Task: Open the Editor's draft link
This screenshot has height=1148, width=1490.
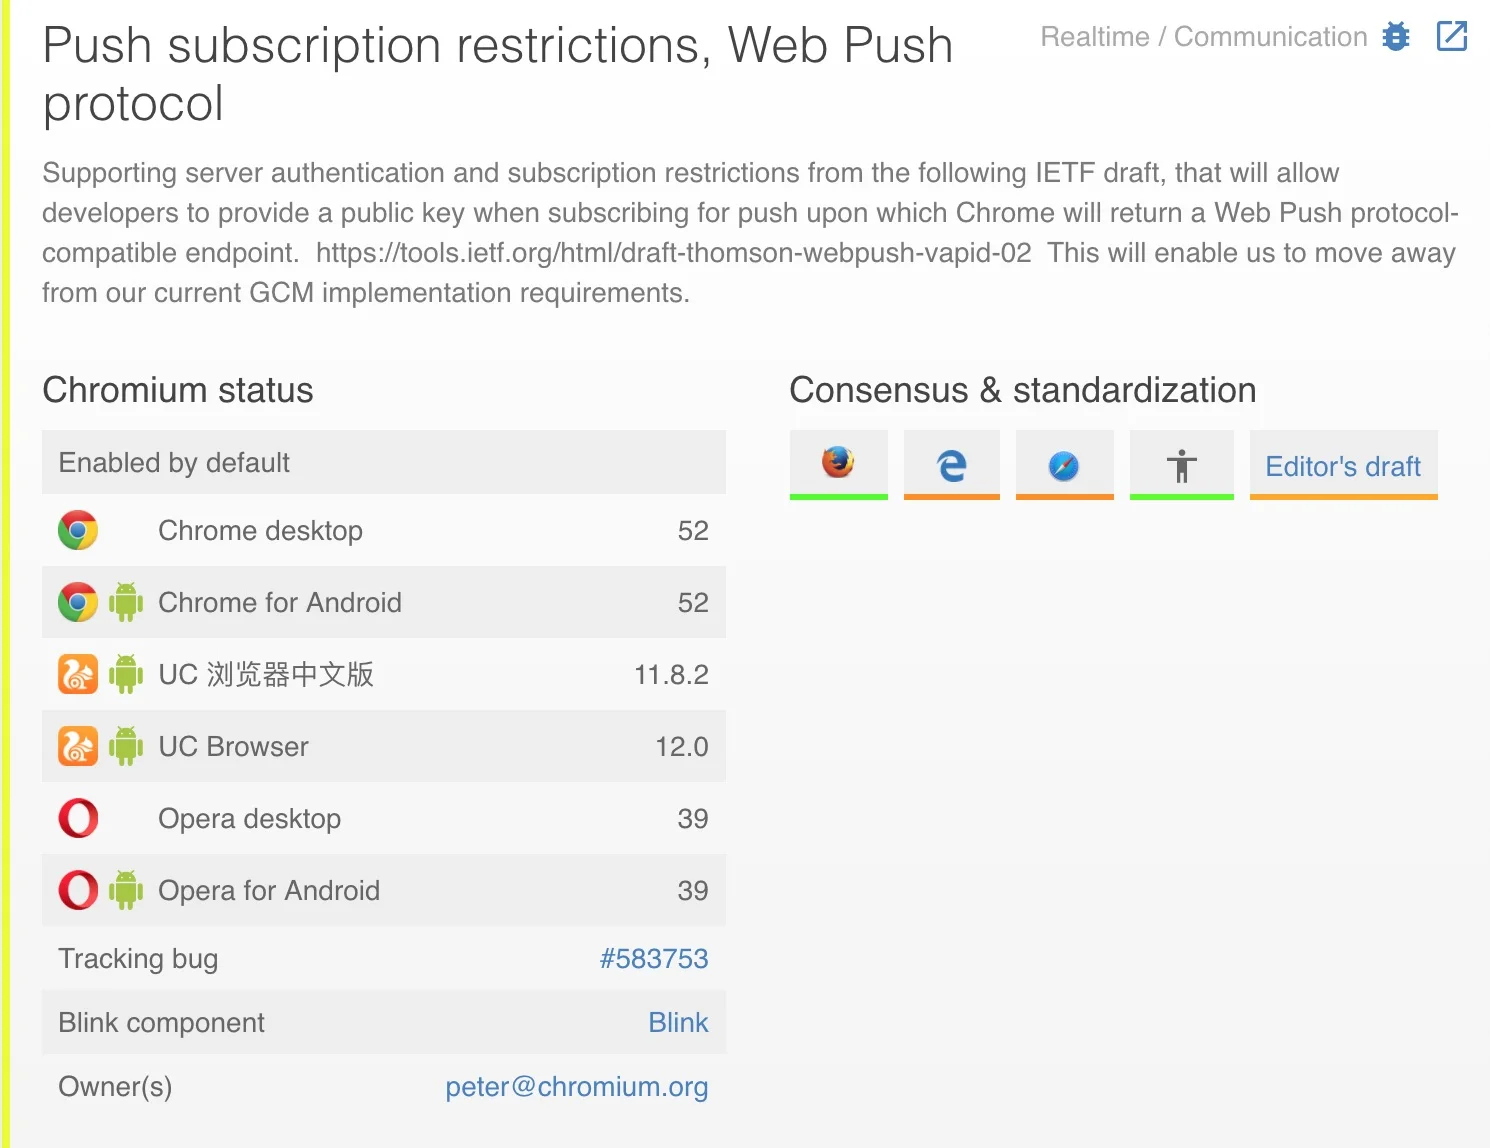Action: (1342, 466)
